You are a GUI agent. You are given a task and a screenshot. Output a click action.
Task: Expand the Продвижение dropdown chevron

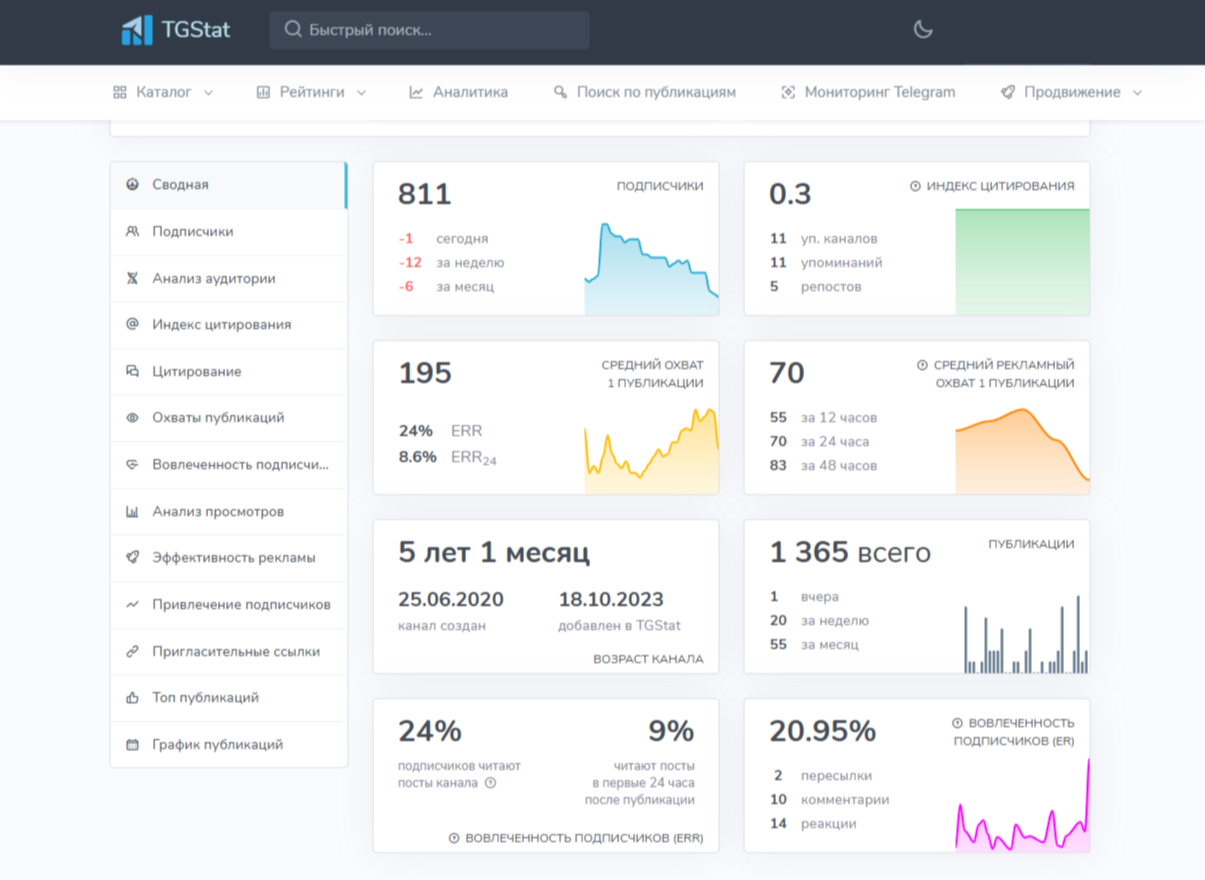(x=1137, y=93)
